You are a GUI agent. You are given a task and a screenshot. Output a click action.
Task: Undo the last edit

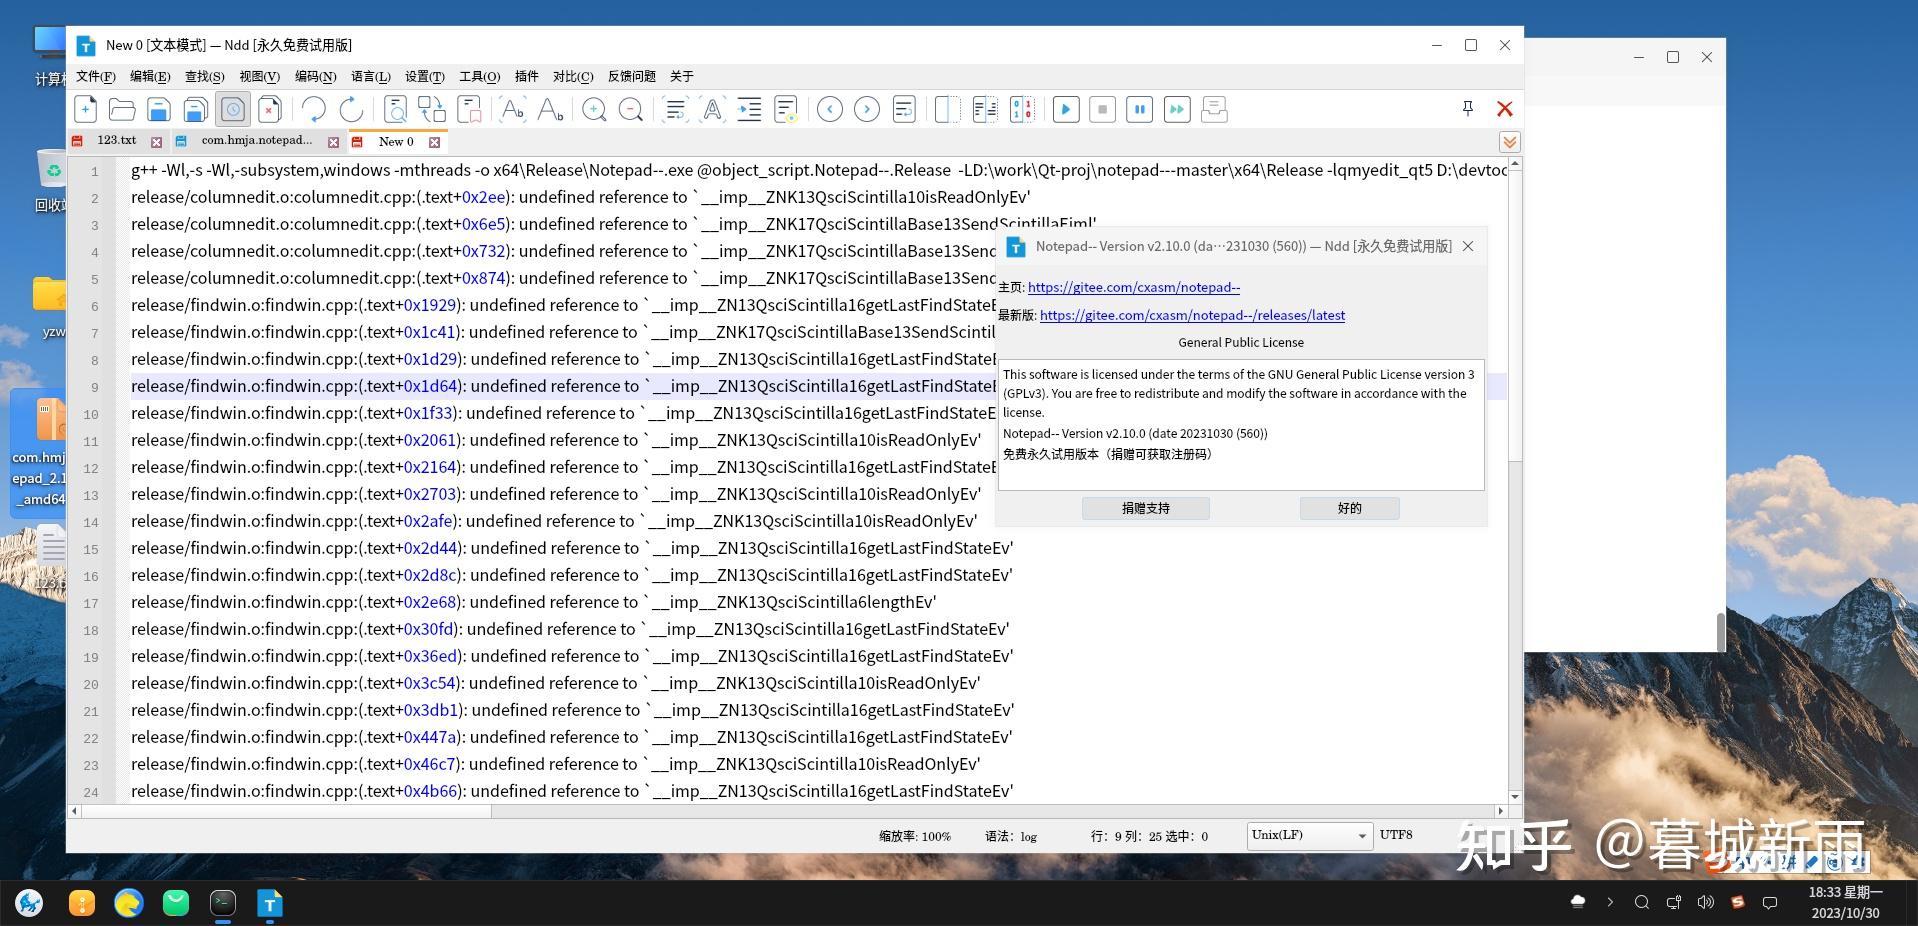314,109
